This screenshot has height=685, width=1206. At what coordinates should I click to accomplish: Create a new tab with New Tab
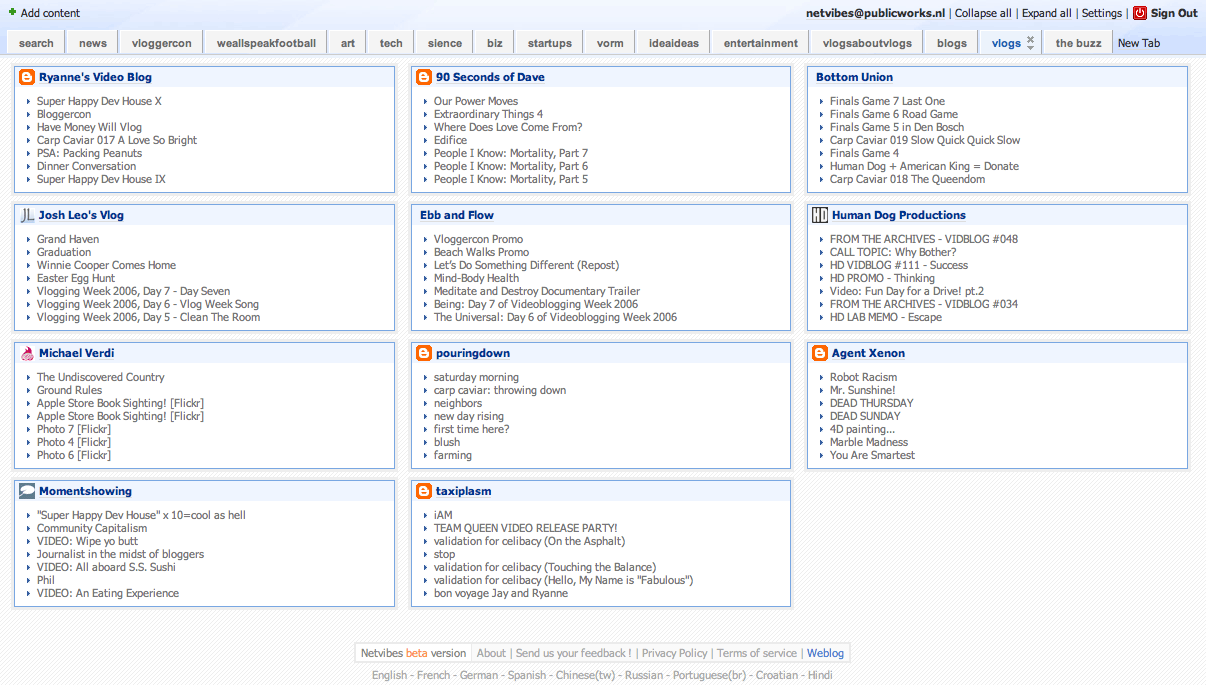(1138, 43)
